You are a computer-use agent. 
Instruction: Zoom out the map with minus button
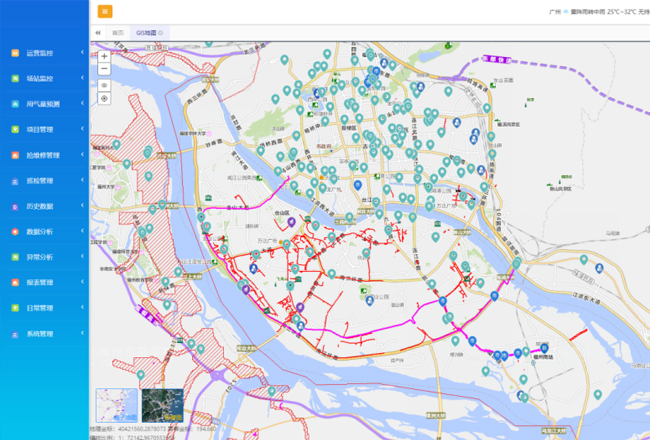[x=104, y=70]
